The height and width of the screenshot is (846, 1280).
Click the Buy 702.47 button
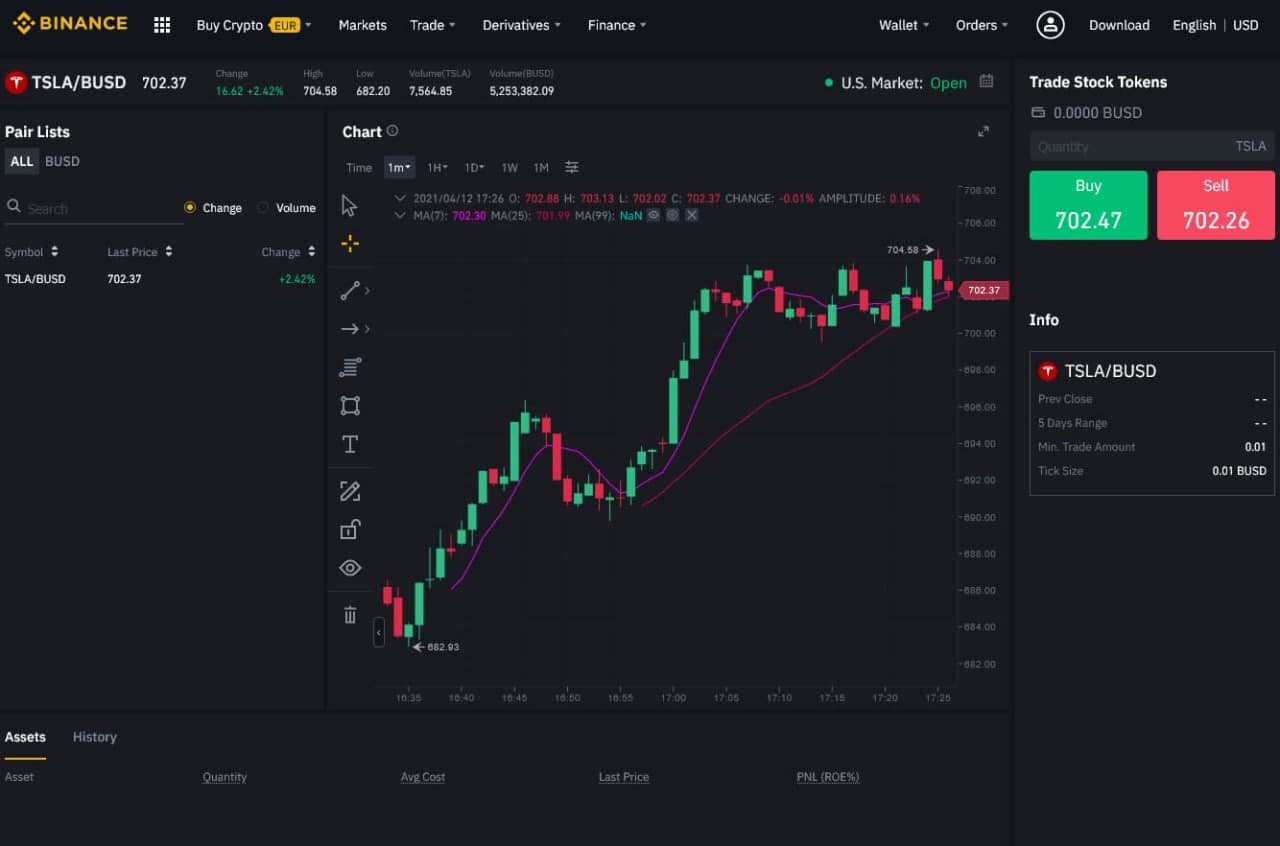1088,204
